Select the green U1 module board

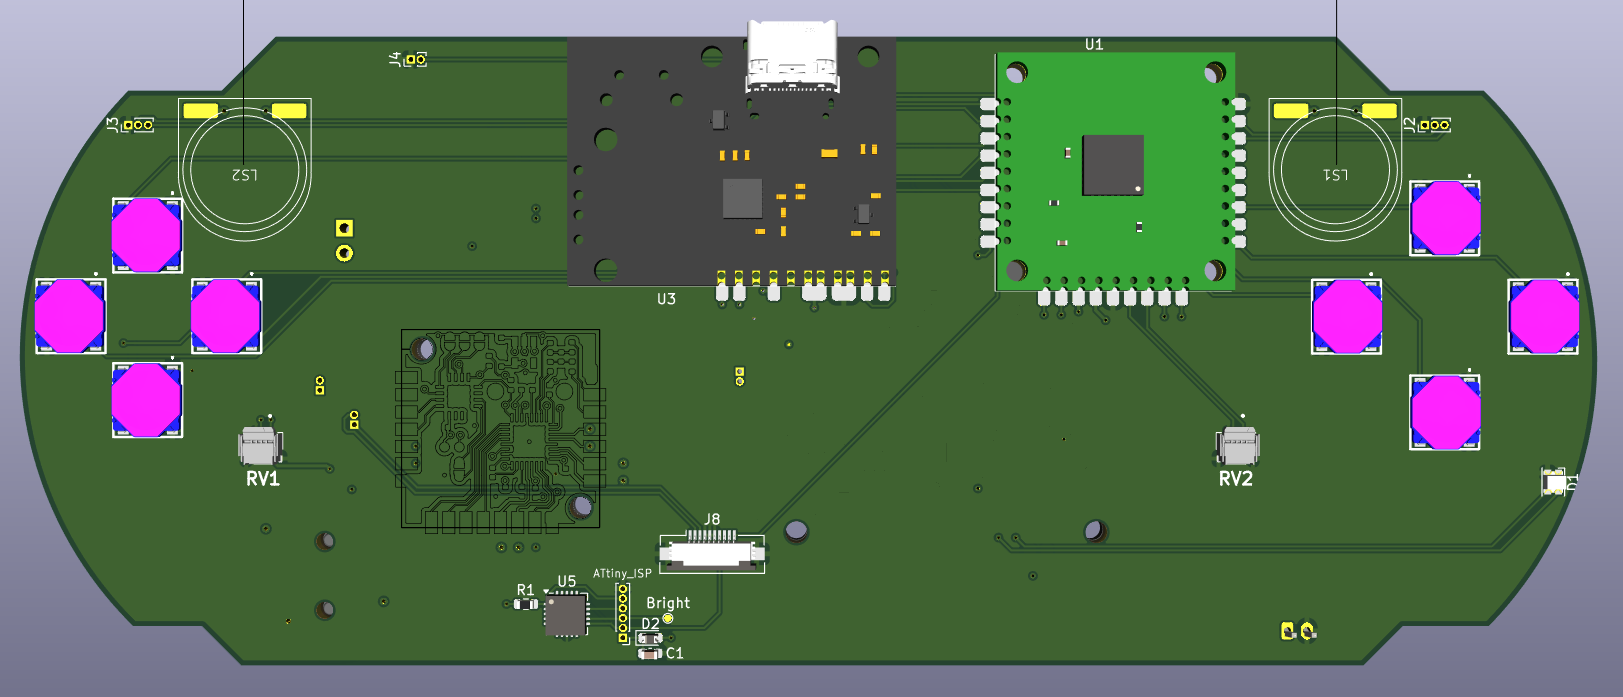point(1115,171)
